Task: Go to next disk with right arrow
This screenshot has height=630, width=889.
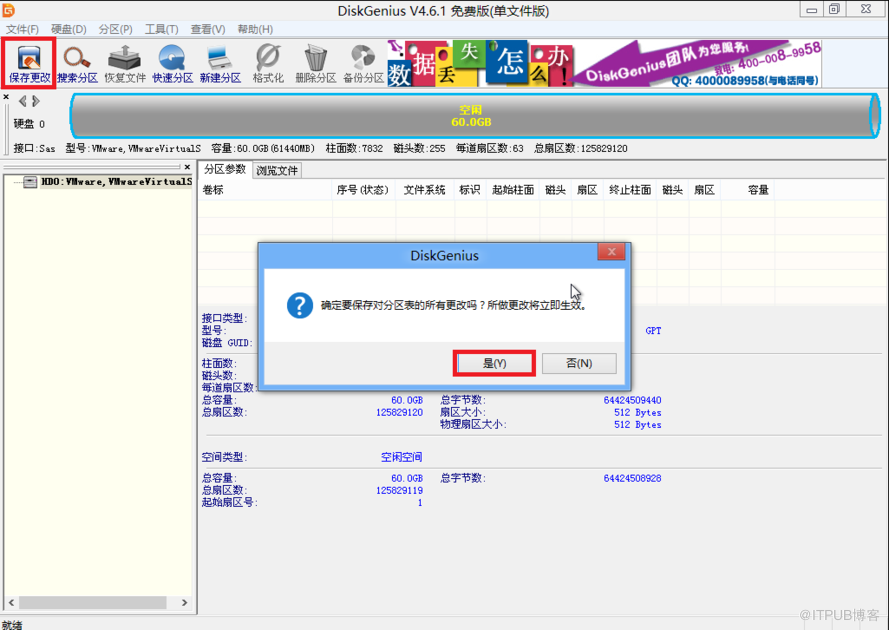Action: (36, 101)
